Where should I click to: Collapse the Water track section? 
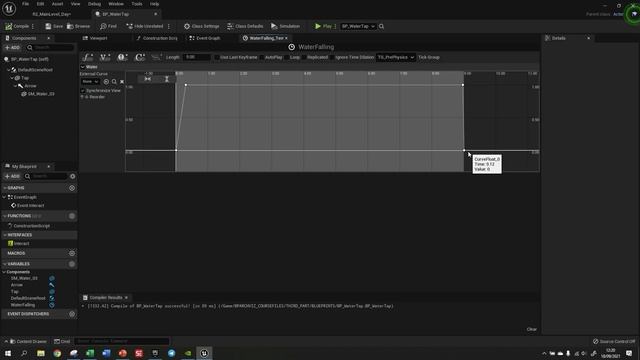(x=83, y=67)
